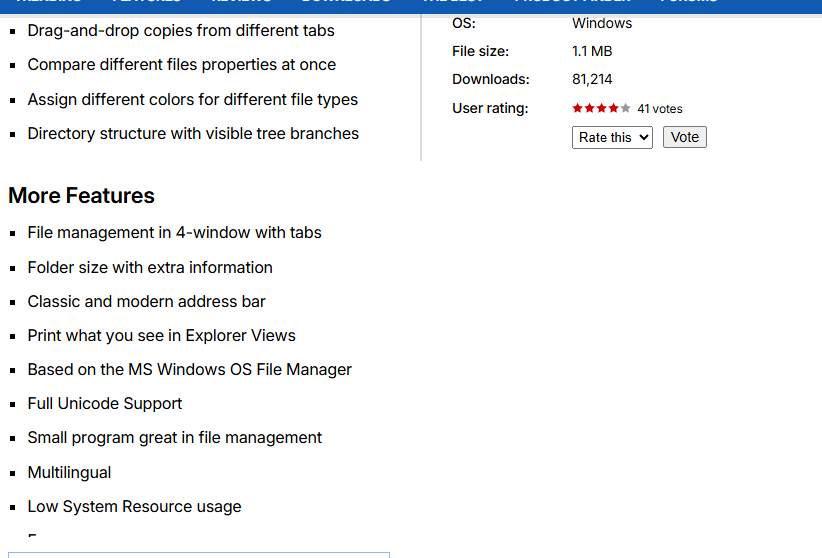Click the "User rating:" label

pos(490,109)
